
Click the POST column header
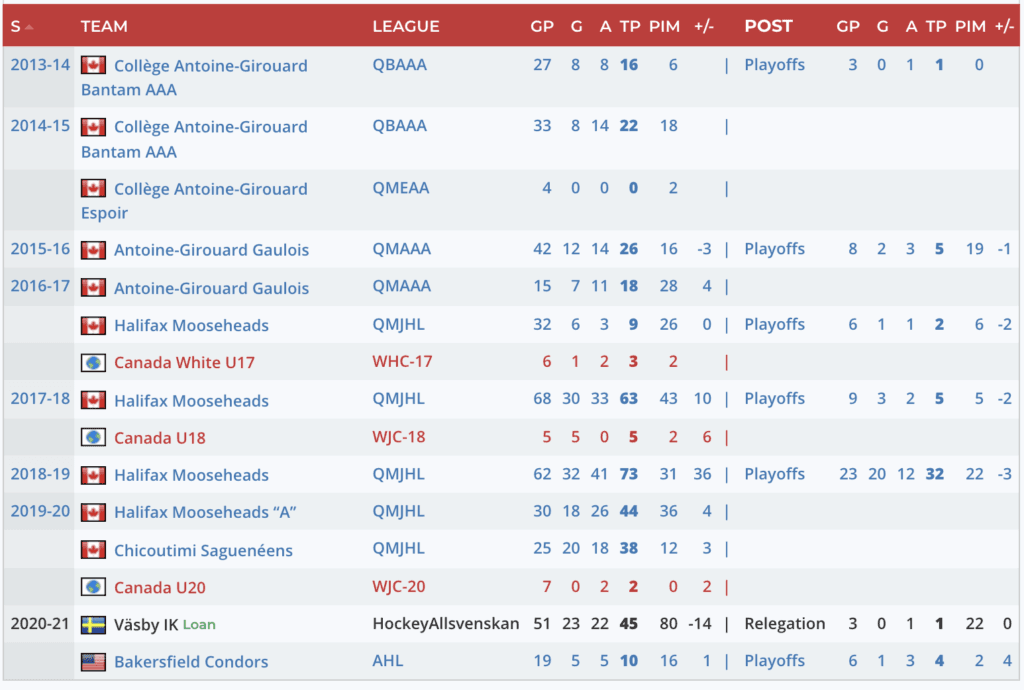coord(768,26)
